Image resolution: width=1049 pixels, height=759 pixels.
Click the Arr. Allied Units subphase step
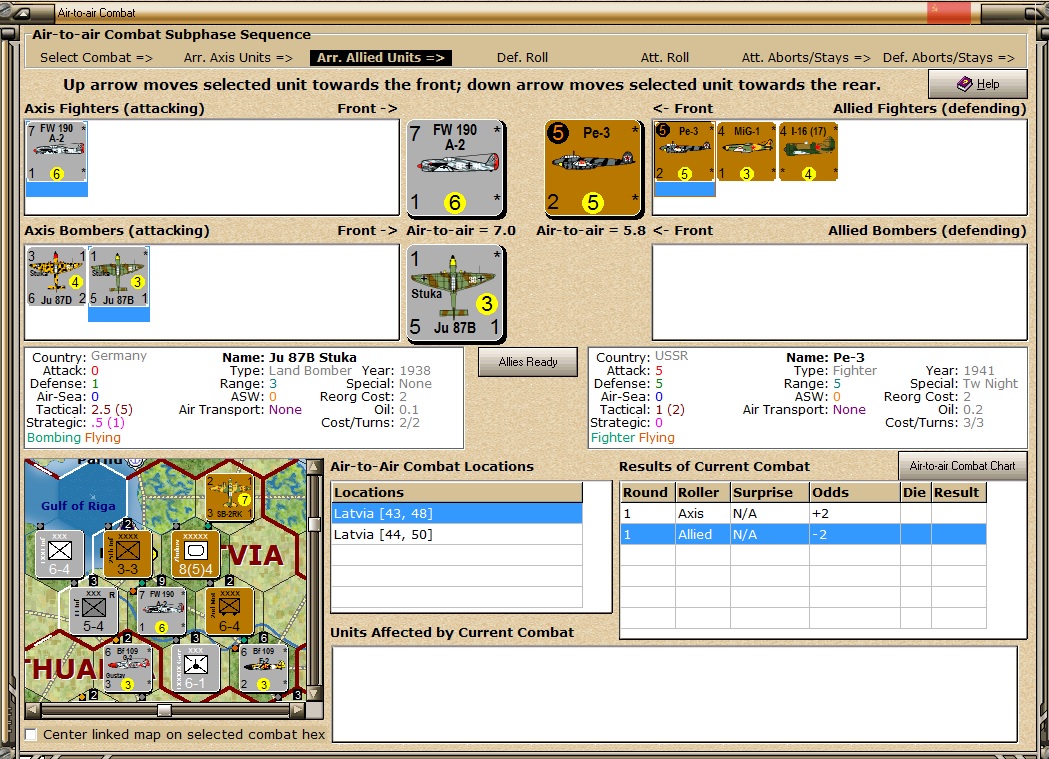(381, 58)
